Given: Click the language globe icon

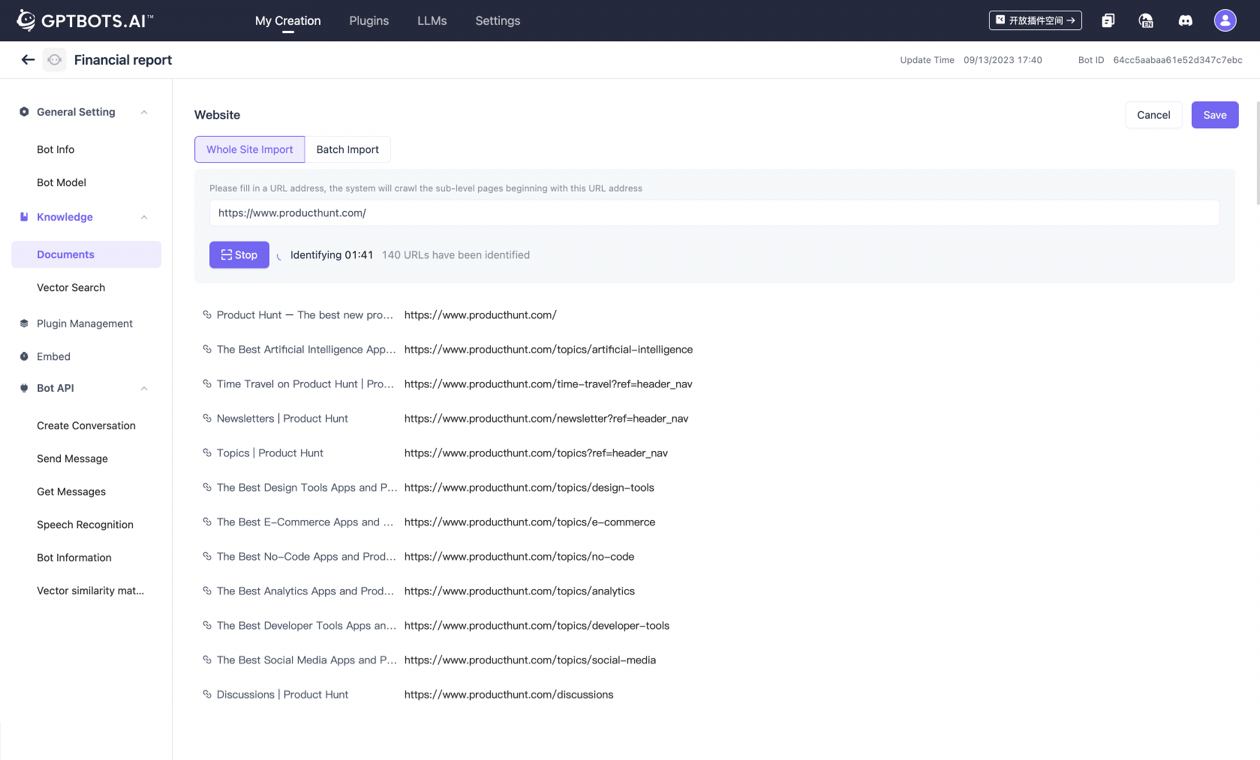Looking at the screenshot, I should 1146,20.
